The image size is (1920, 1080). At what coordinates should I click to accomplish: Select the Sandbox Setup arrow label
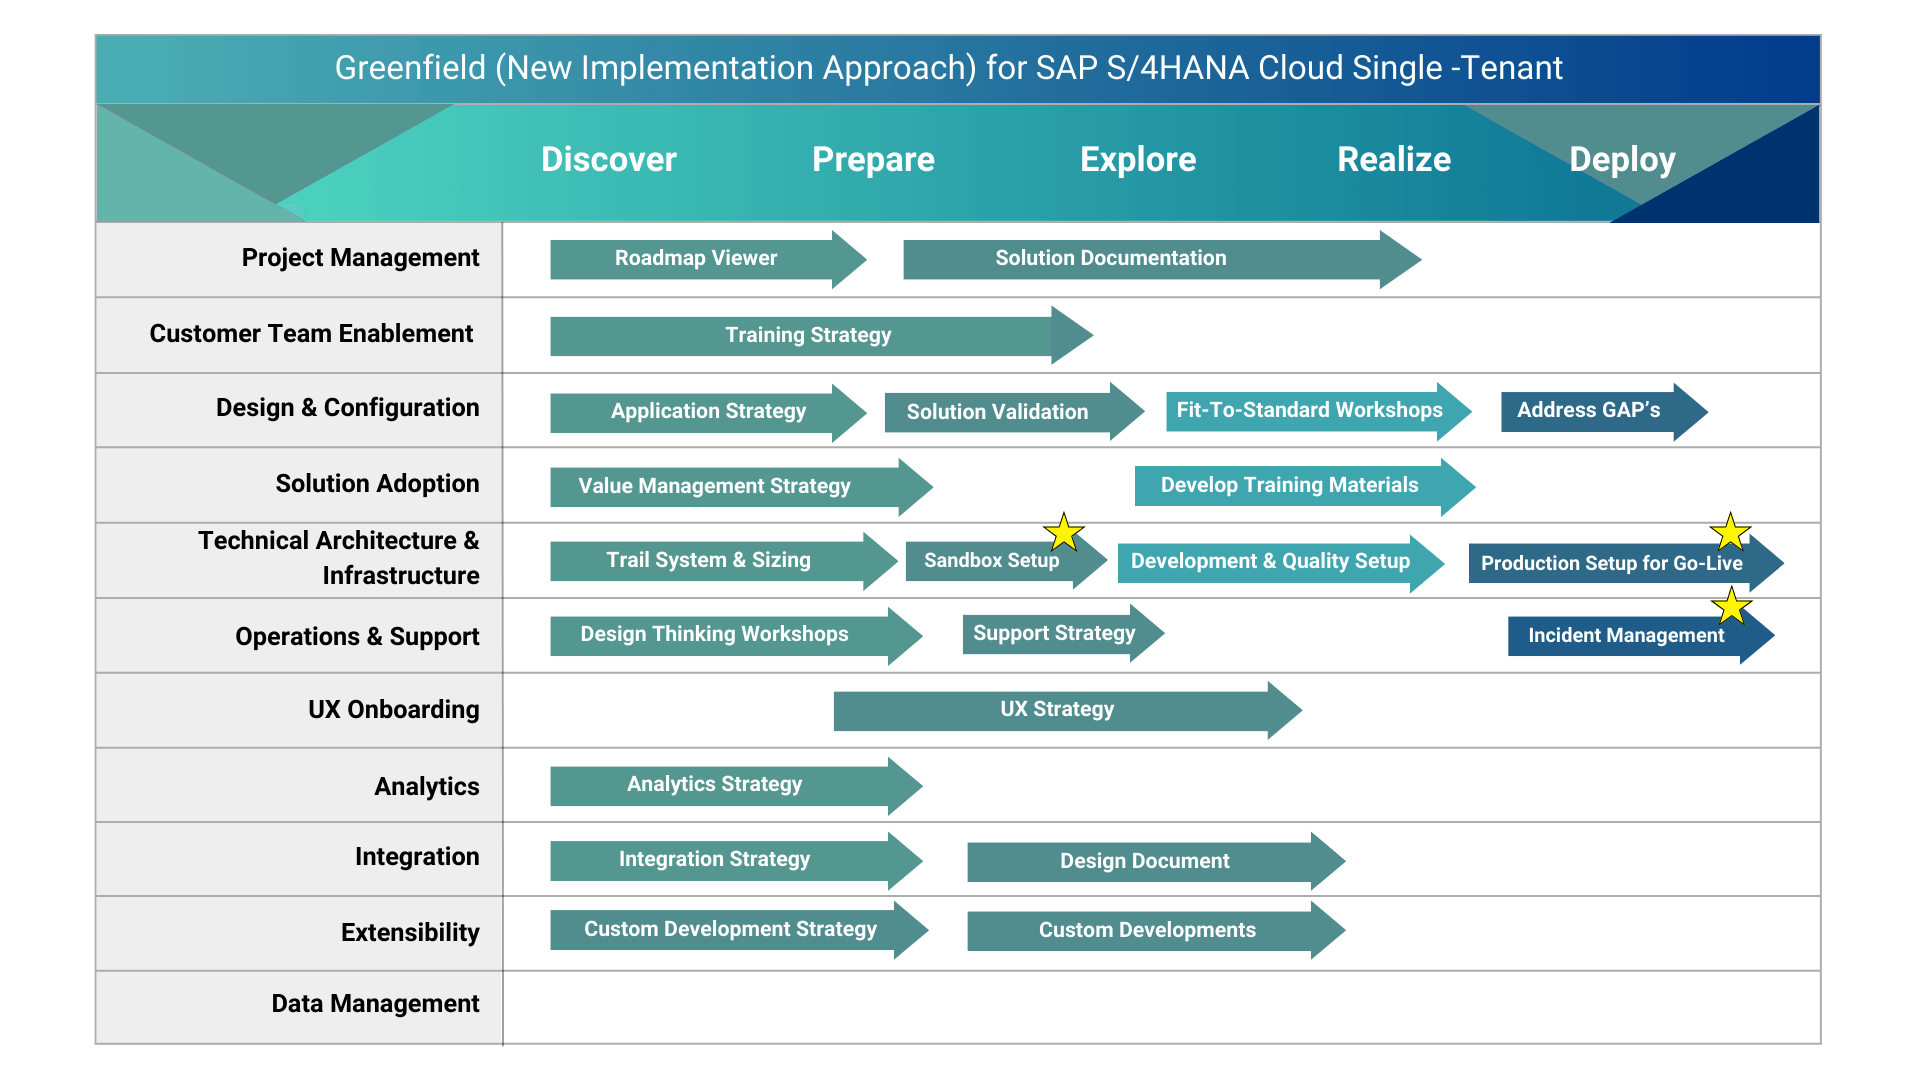click(991, 561)
